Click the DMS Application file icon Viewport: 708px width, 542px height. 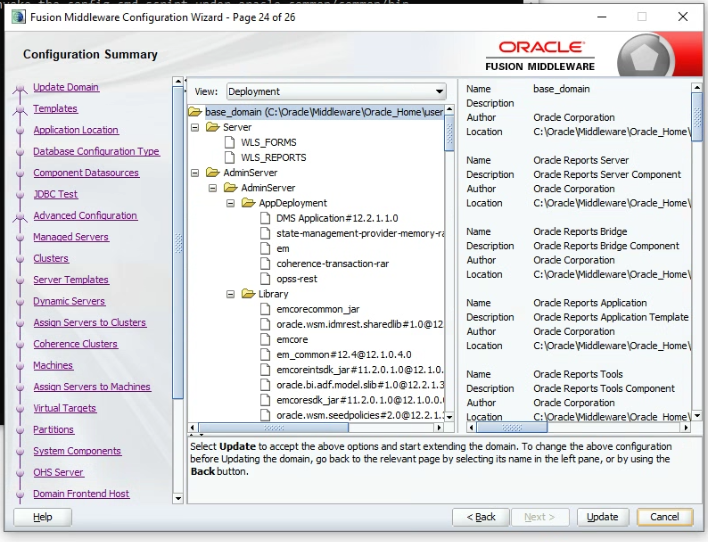coord(265,218)
